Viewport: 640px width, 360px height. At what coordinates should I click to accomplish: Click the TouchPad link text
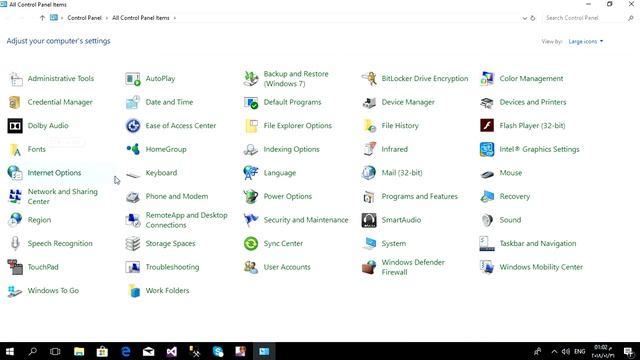43,267
